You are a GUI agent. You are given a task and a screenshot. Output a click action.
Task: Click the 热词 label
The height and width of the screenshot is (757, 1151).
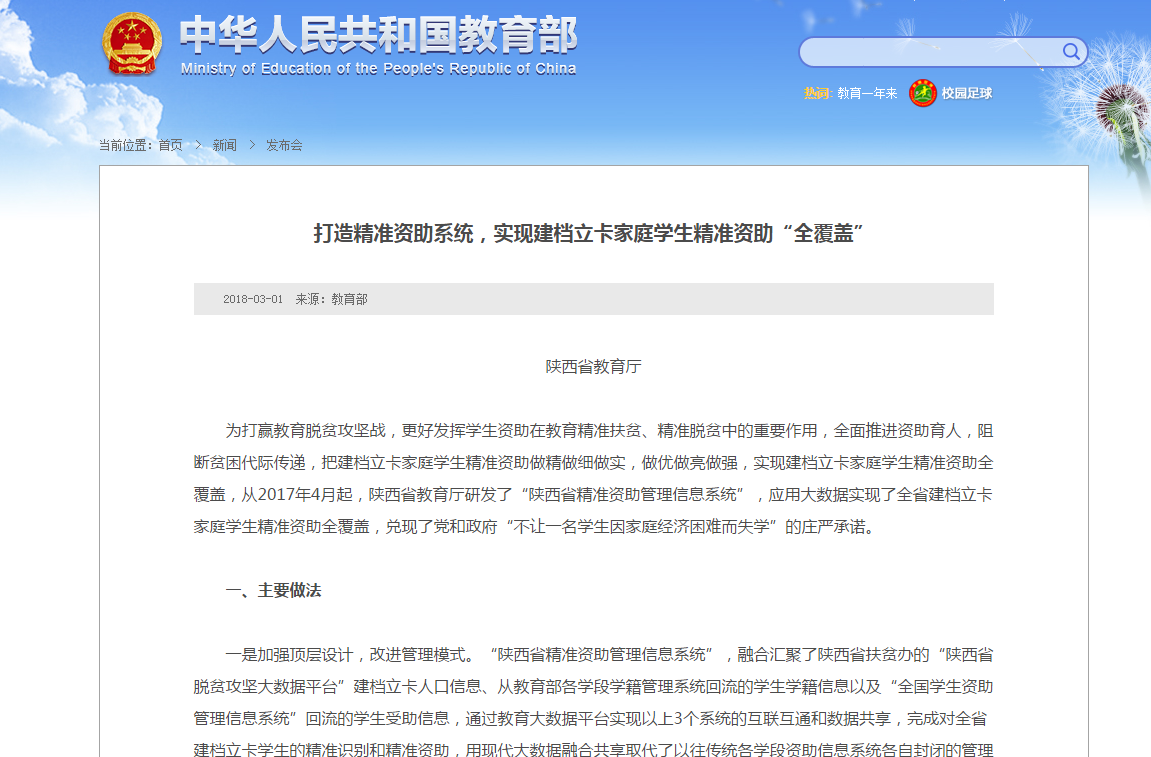[816, 93]
